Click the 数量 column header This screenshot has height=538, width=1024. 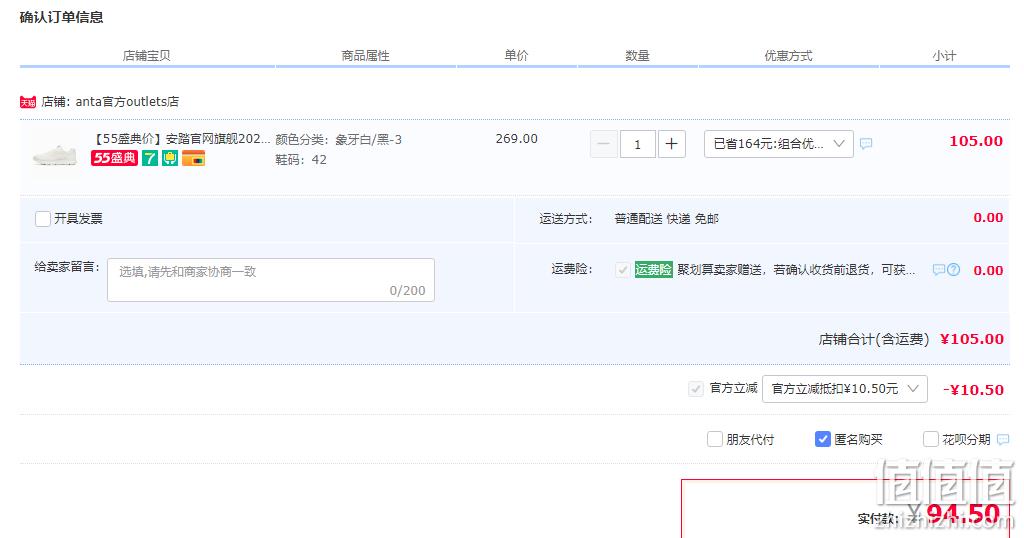637,55
